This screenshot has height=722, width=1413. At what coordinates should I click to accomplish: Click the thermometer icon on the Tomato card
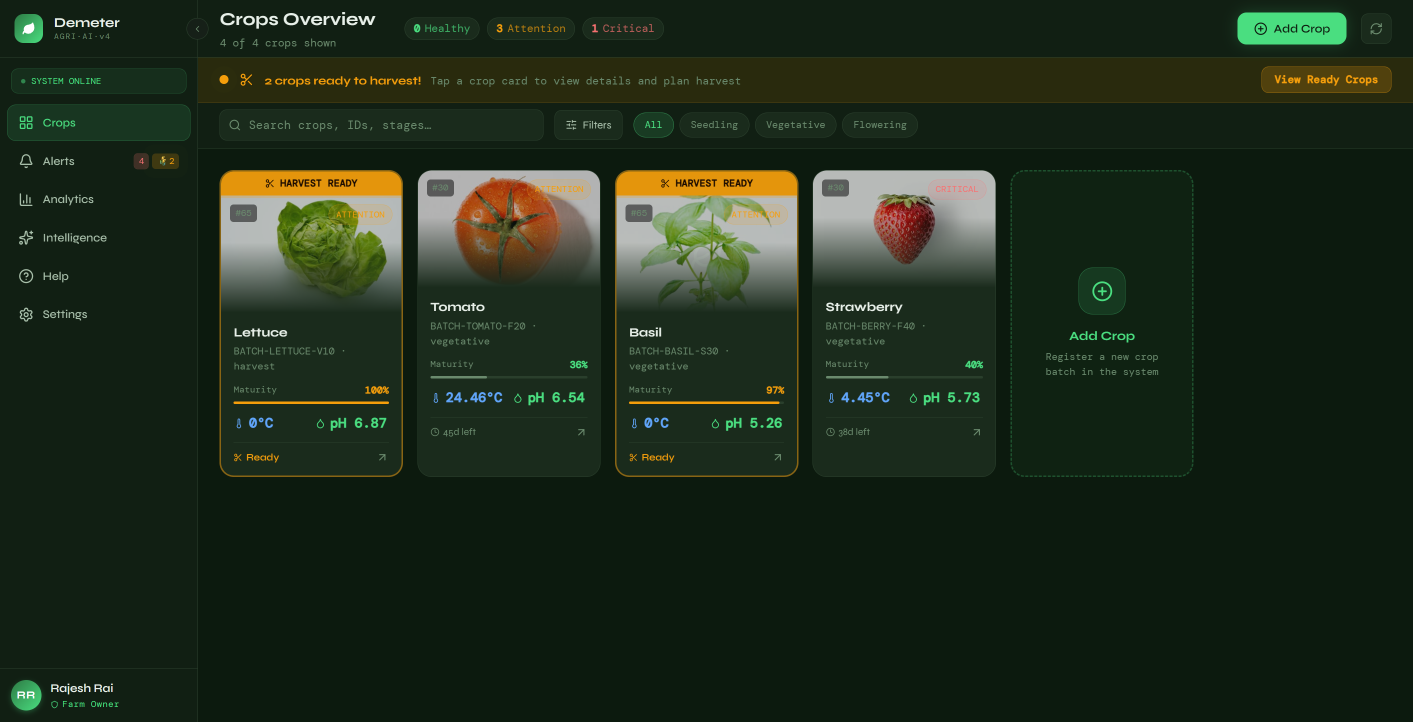436,398
